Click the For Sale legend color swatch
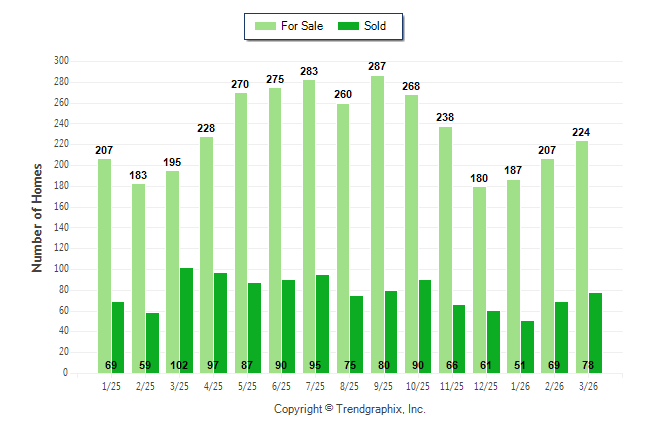Viewport: 646px width, 434px height. tap(266, 25)
